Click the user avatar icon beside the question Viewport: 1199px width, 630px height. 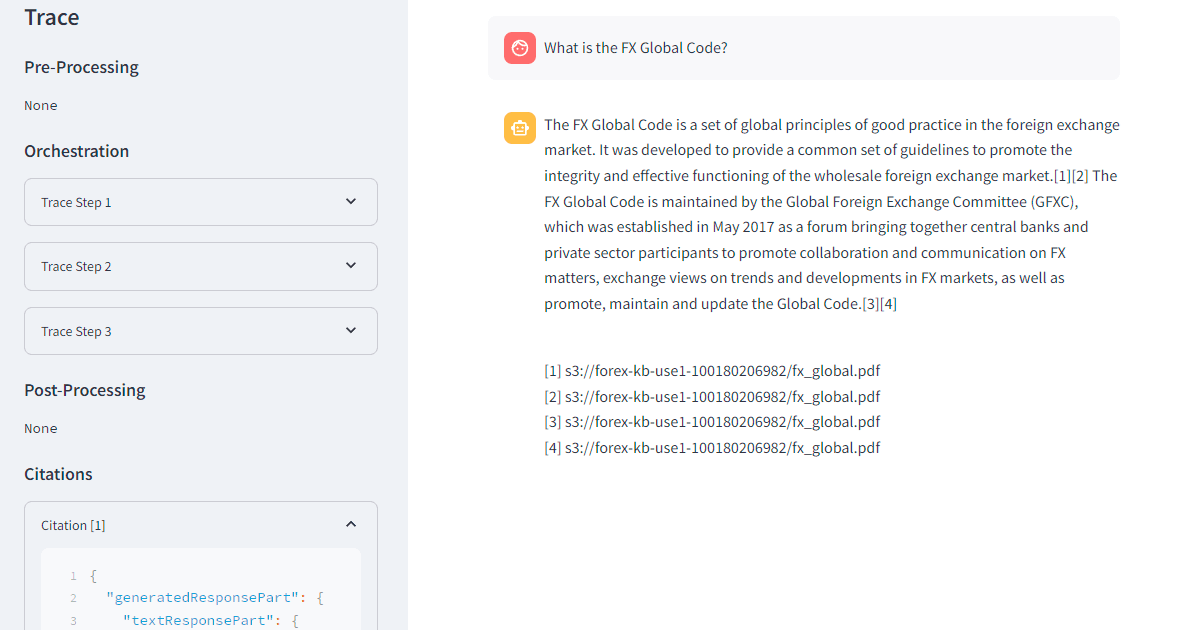coord(519,48)
